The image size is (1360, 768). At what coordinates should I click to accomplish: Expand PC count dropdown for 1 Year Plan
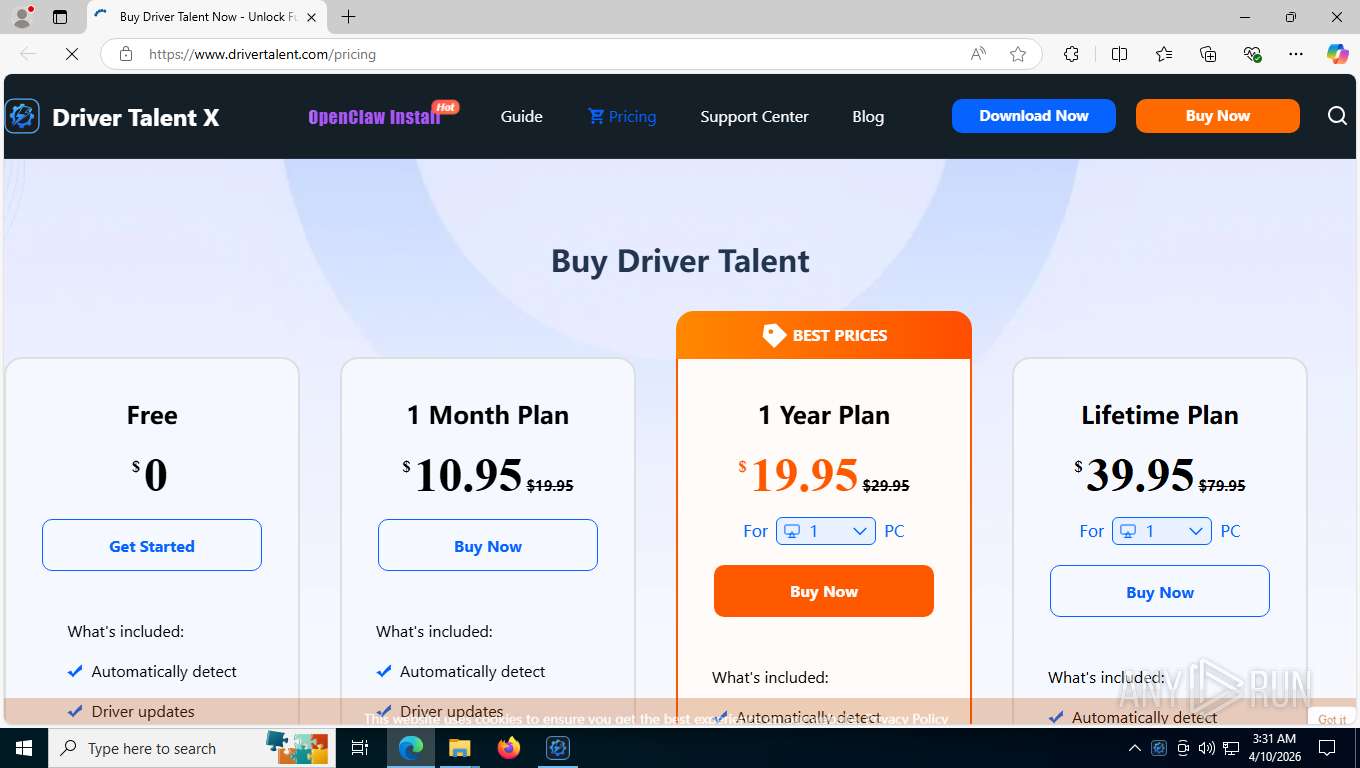(826, 531)
